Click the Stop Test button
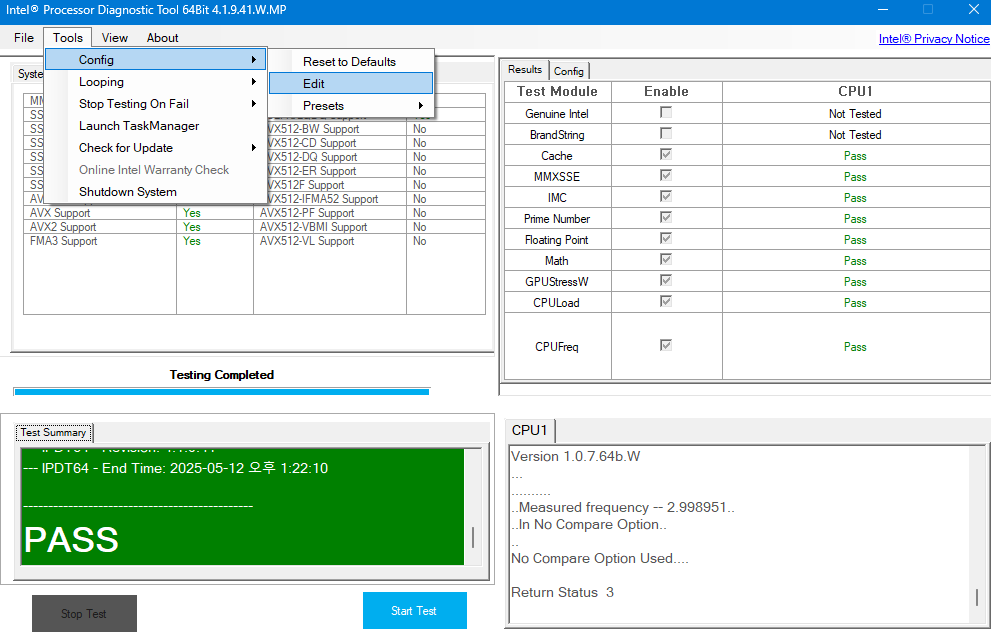The width and height of the screenshot is (991, 638). [x=84, y=613]
